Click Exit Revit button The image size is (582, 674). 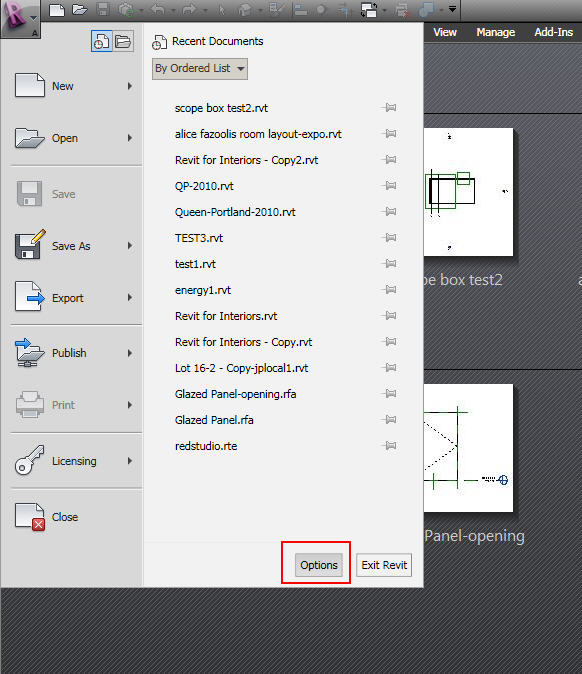coord(384,565)
